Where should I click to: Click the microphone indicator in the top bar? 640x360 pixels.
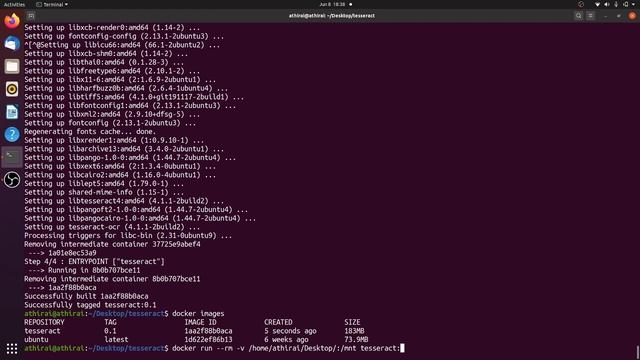click(x=616, y=4)
